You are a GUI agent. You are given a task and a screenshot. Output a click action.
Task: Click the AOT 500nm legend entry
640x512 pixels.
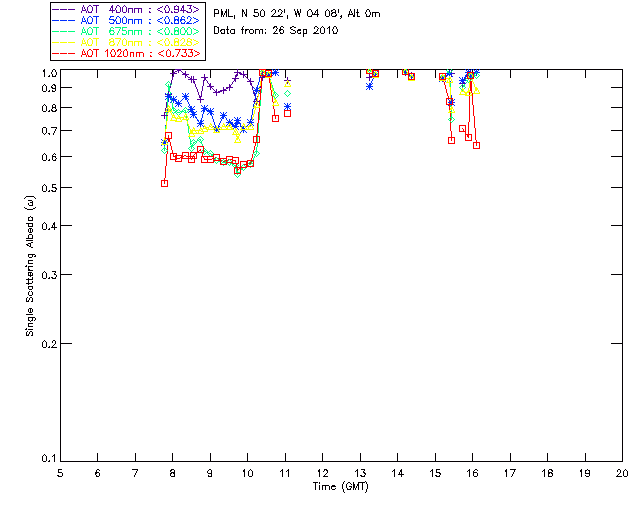tap(126, 20)
